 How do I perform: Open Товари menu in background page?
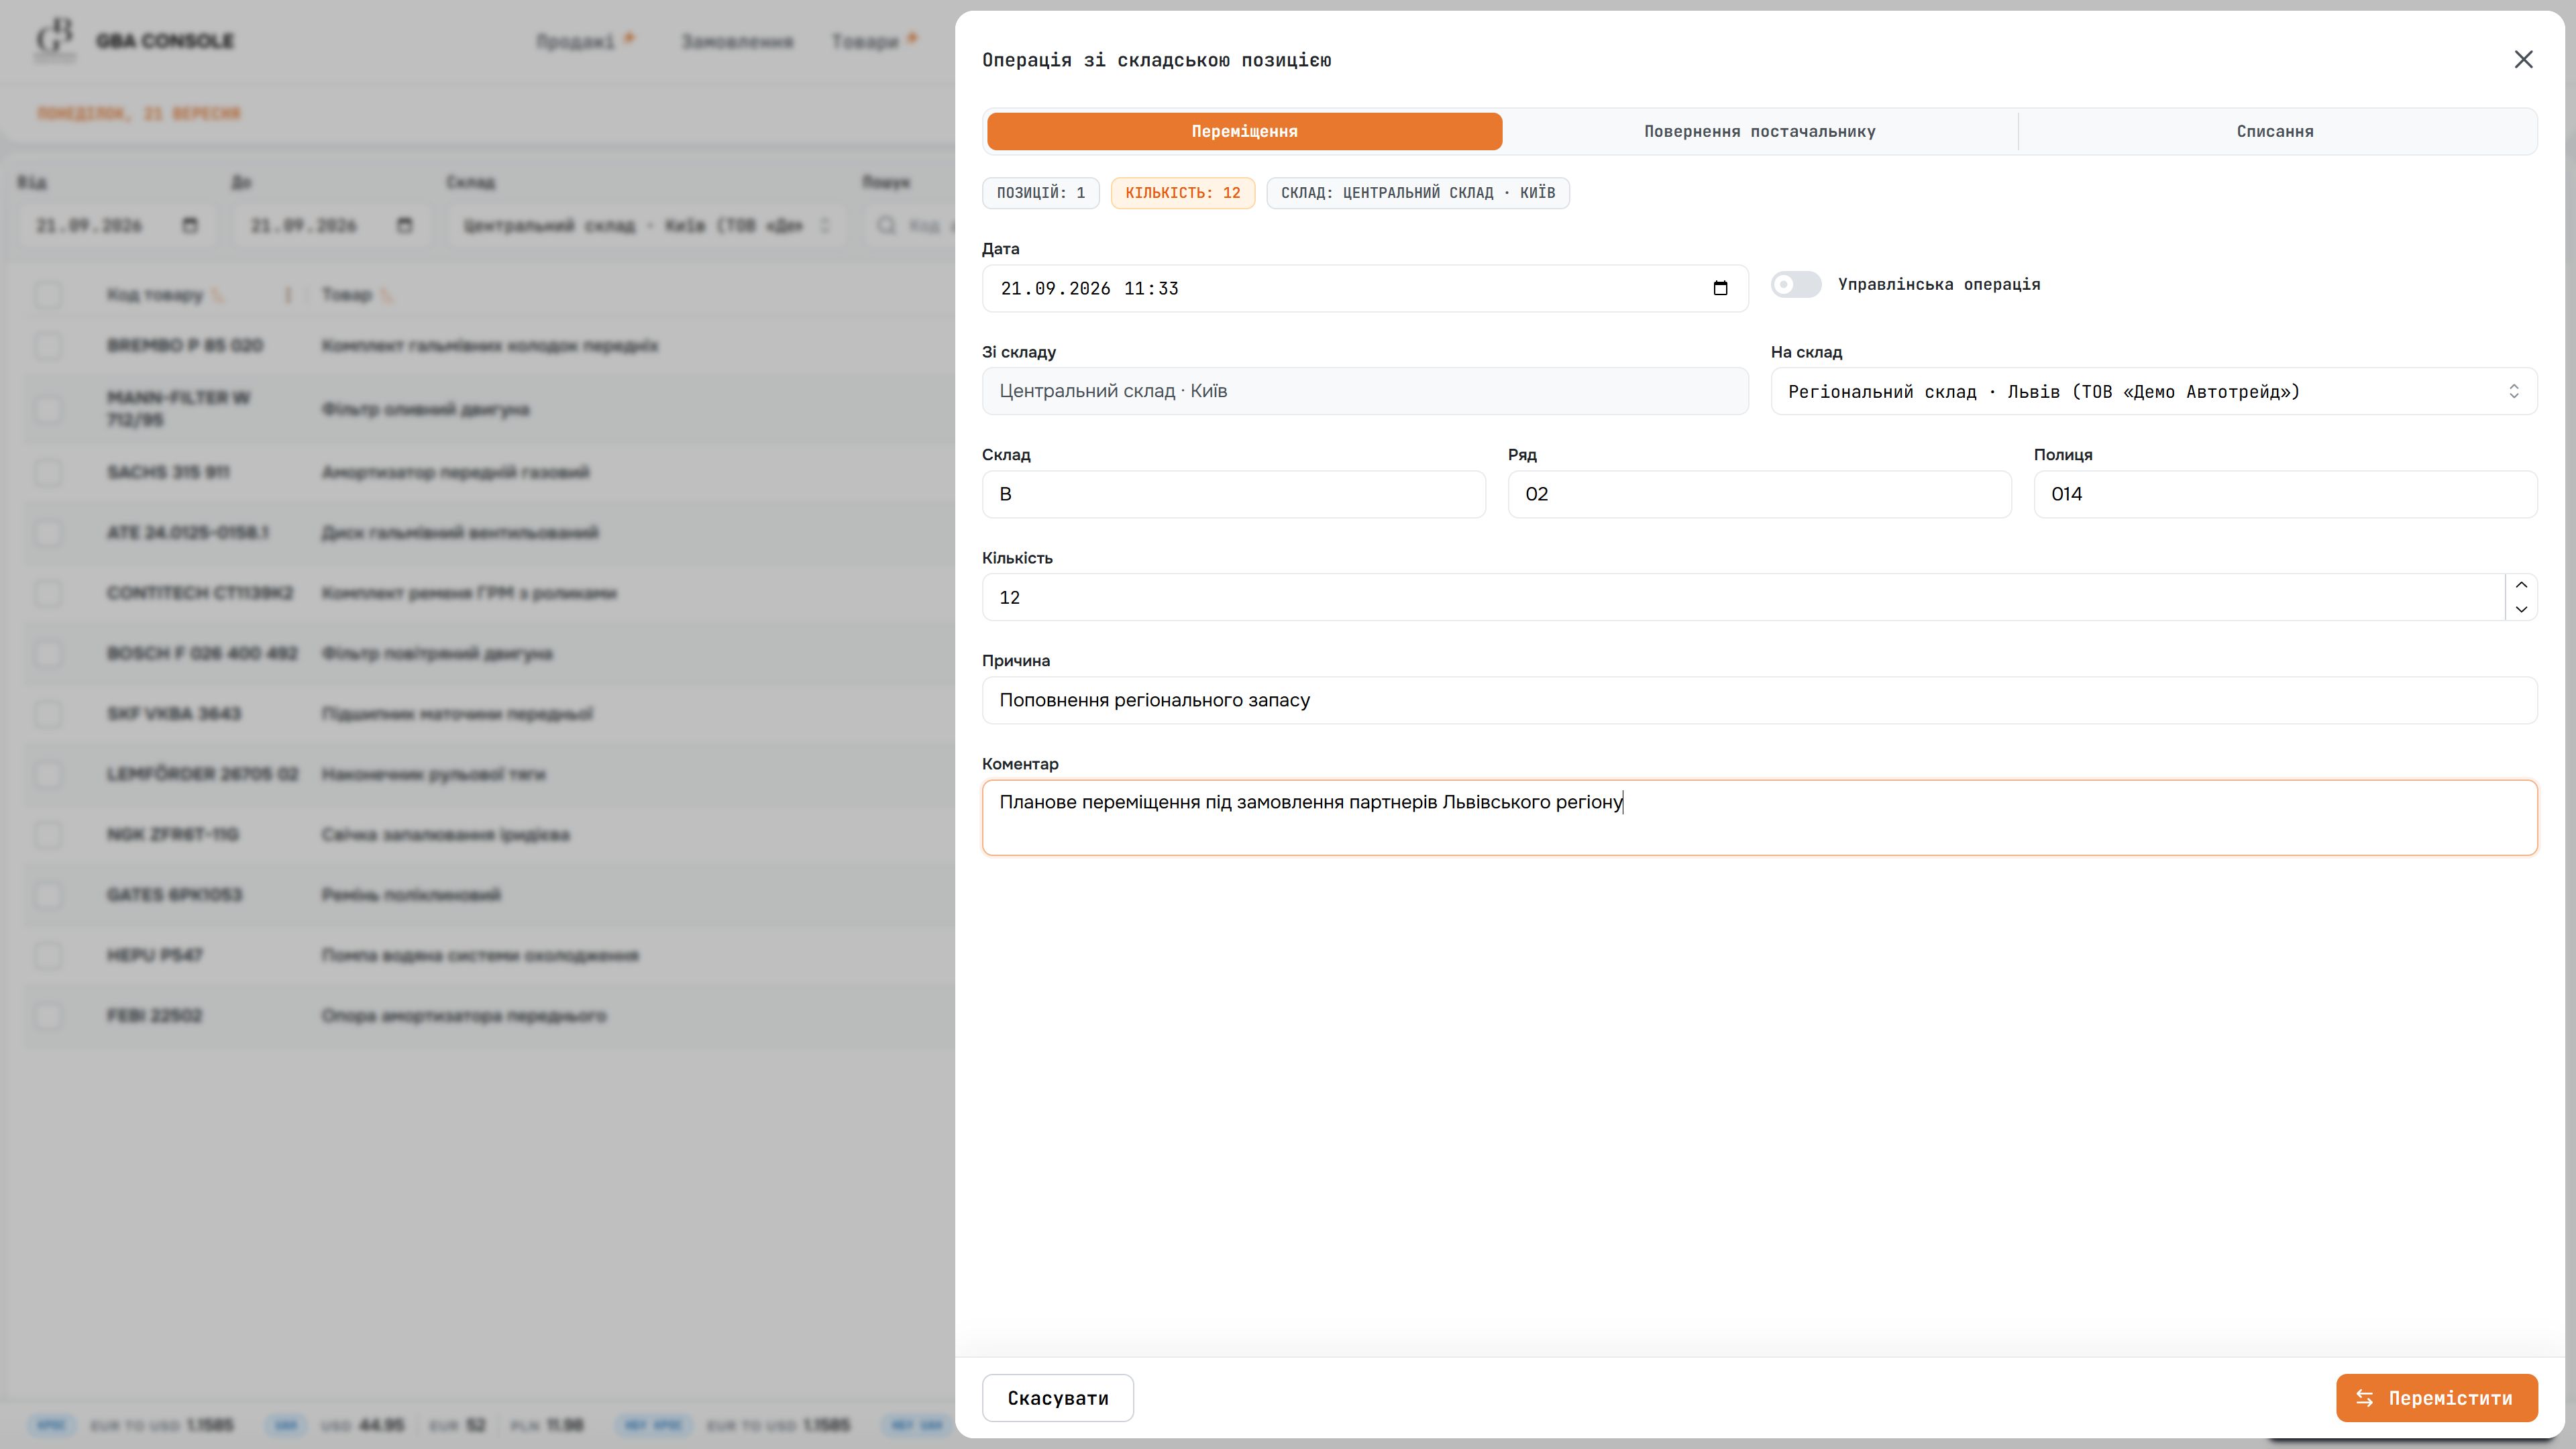[x=865, y=41]
